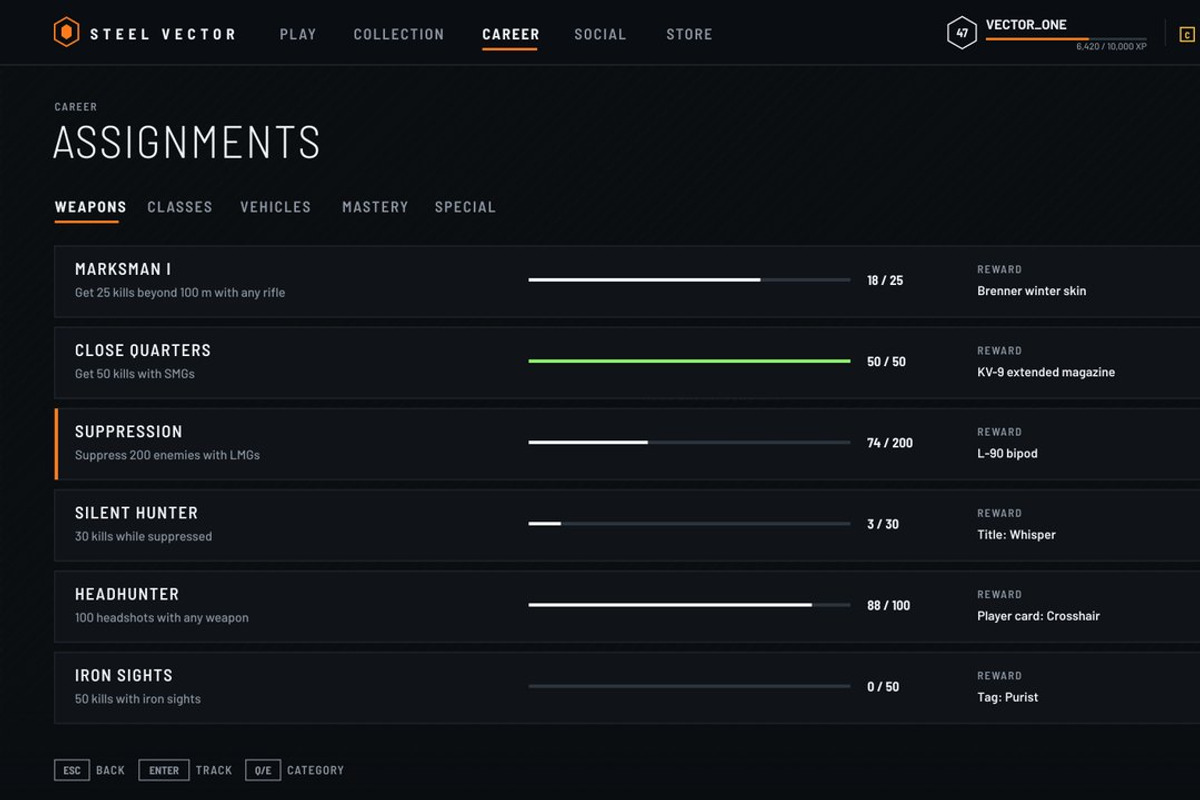Click '50 kills with iron sights' description
Screen dimensions: 1200x800
click(138, 699)
